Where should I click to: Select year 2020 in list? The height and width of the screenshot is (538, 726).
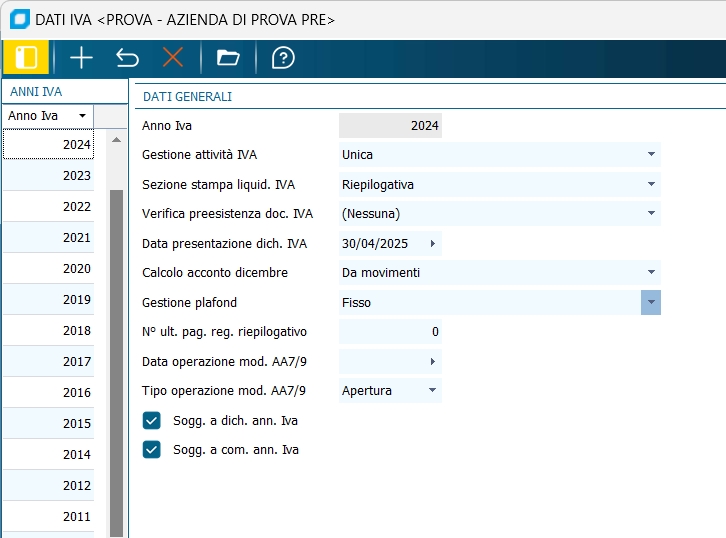49,269
